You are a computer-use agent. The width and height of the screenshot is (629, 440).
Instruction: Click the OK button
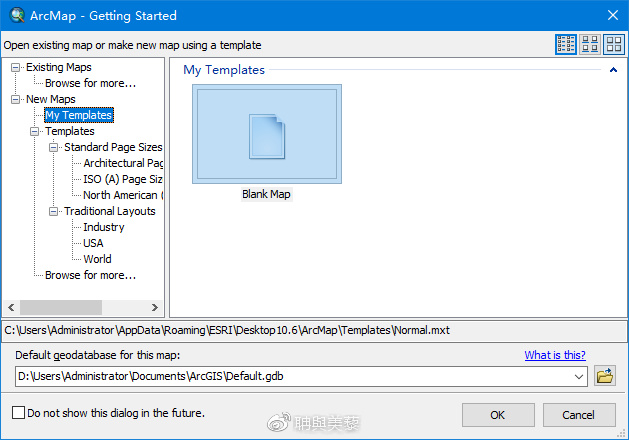pos(498,415)
